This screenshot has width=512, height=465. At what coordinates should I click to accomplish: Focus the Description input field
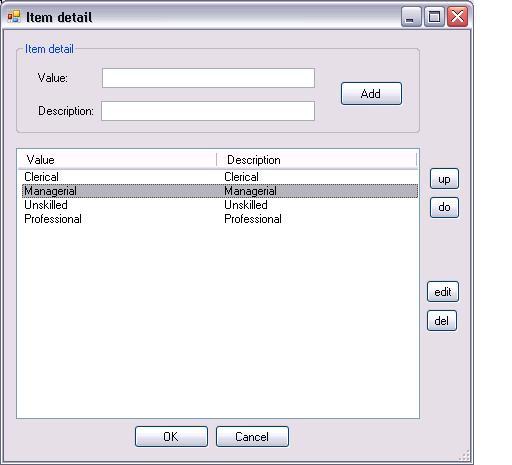[x=208, y=111]
